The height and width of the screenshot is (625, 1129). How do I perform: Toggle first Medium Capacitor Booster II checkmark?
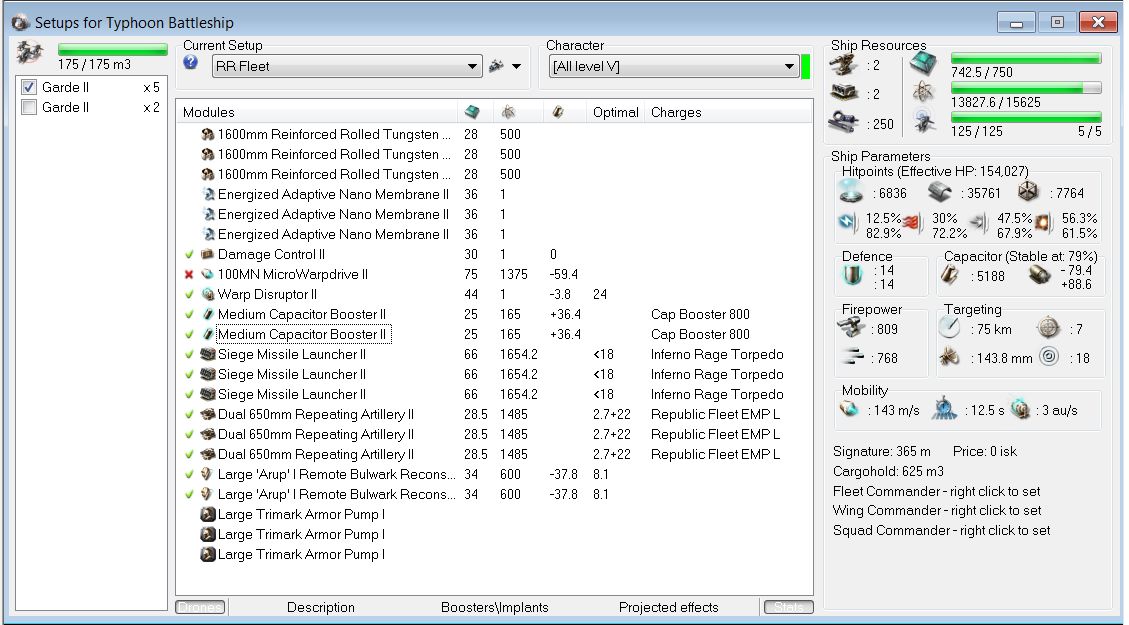(189, 314)
